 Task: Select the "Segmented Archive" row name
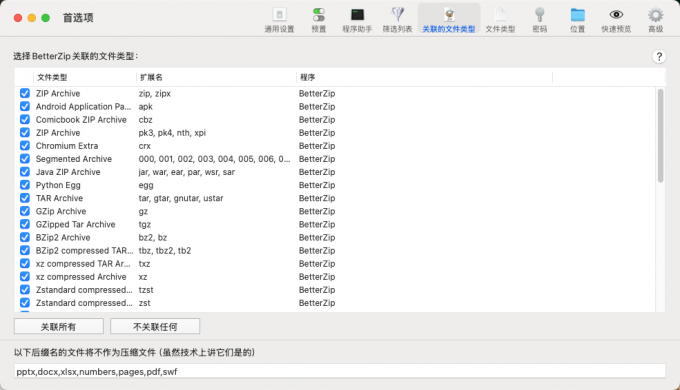(x=74, y=159)
